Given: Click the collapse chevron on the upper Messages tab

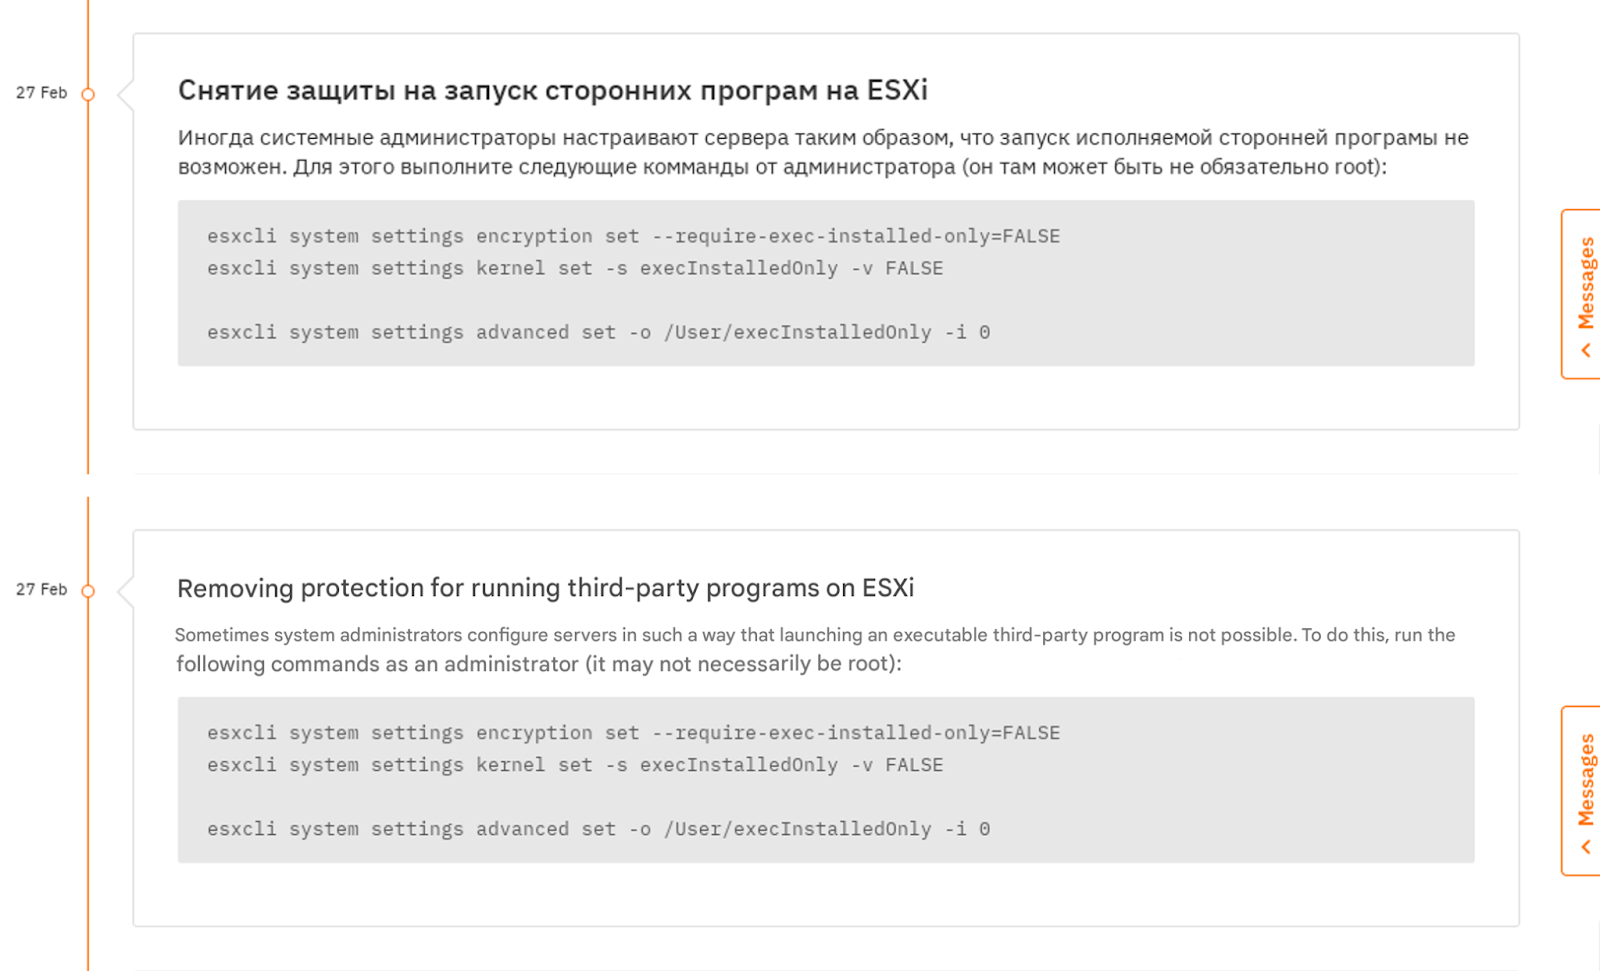Looking at the screenshot, I should coord(1586,349).
